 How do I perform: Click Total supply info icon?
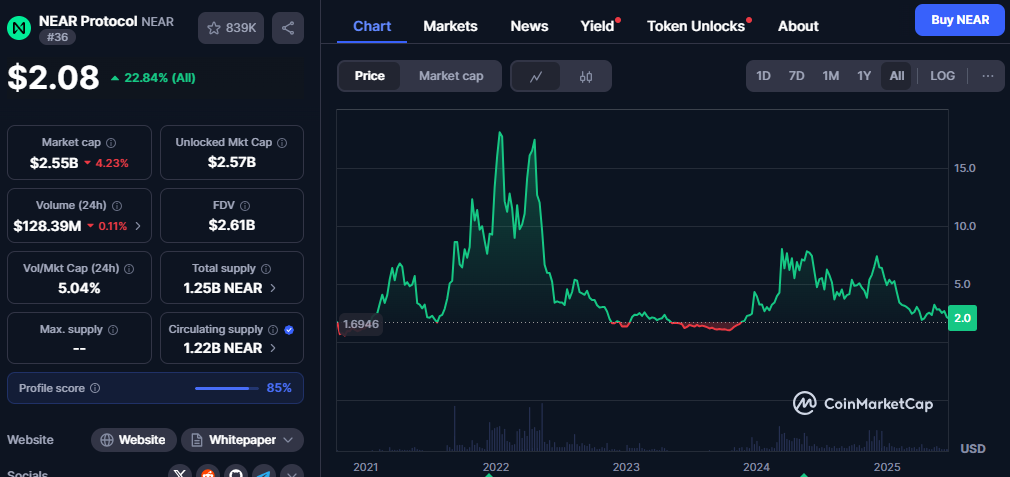point(266,268)
